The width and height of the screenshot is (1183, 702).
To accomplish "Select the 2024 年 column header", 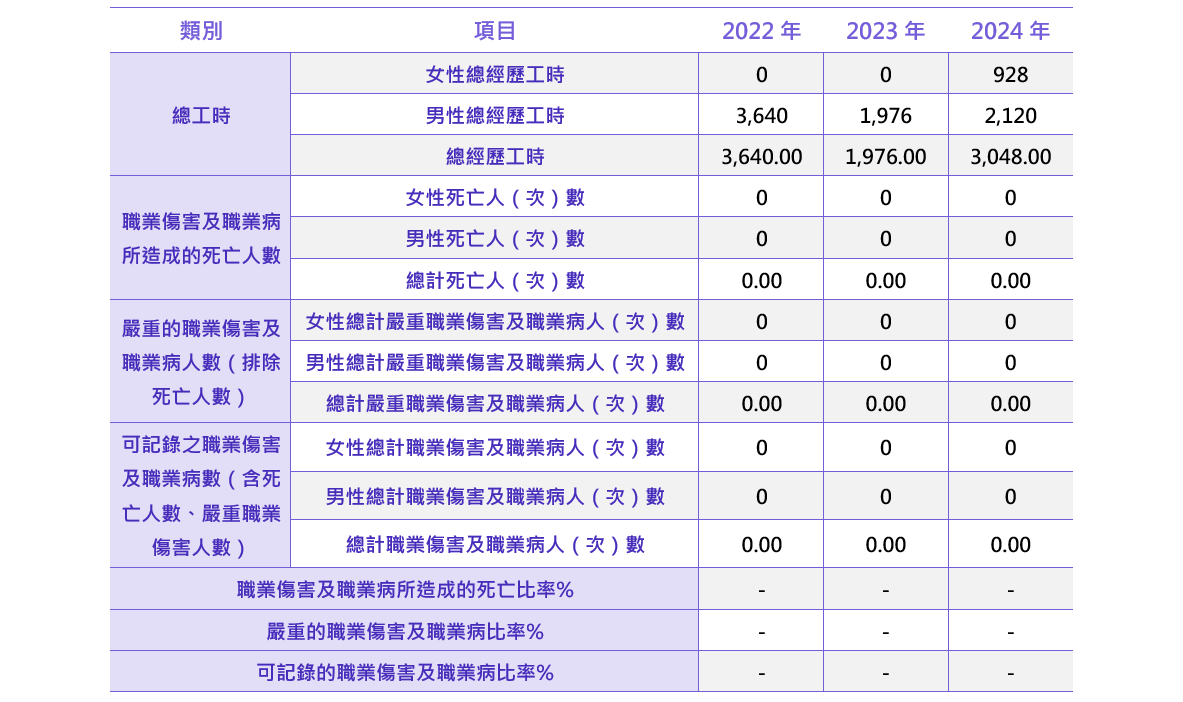I will (1010, 31).
